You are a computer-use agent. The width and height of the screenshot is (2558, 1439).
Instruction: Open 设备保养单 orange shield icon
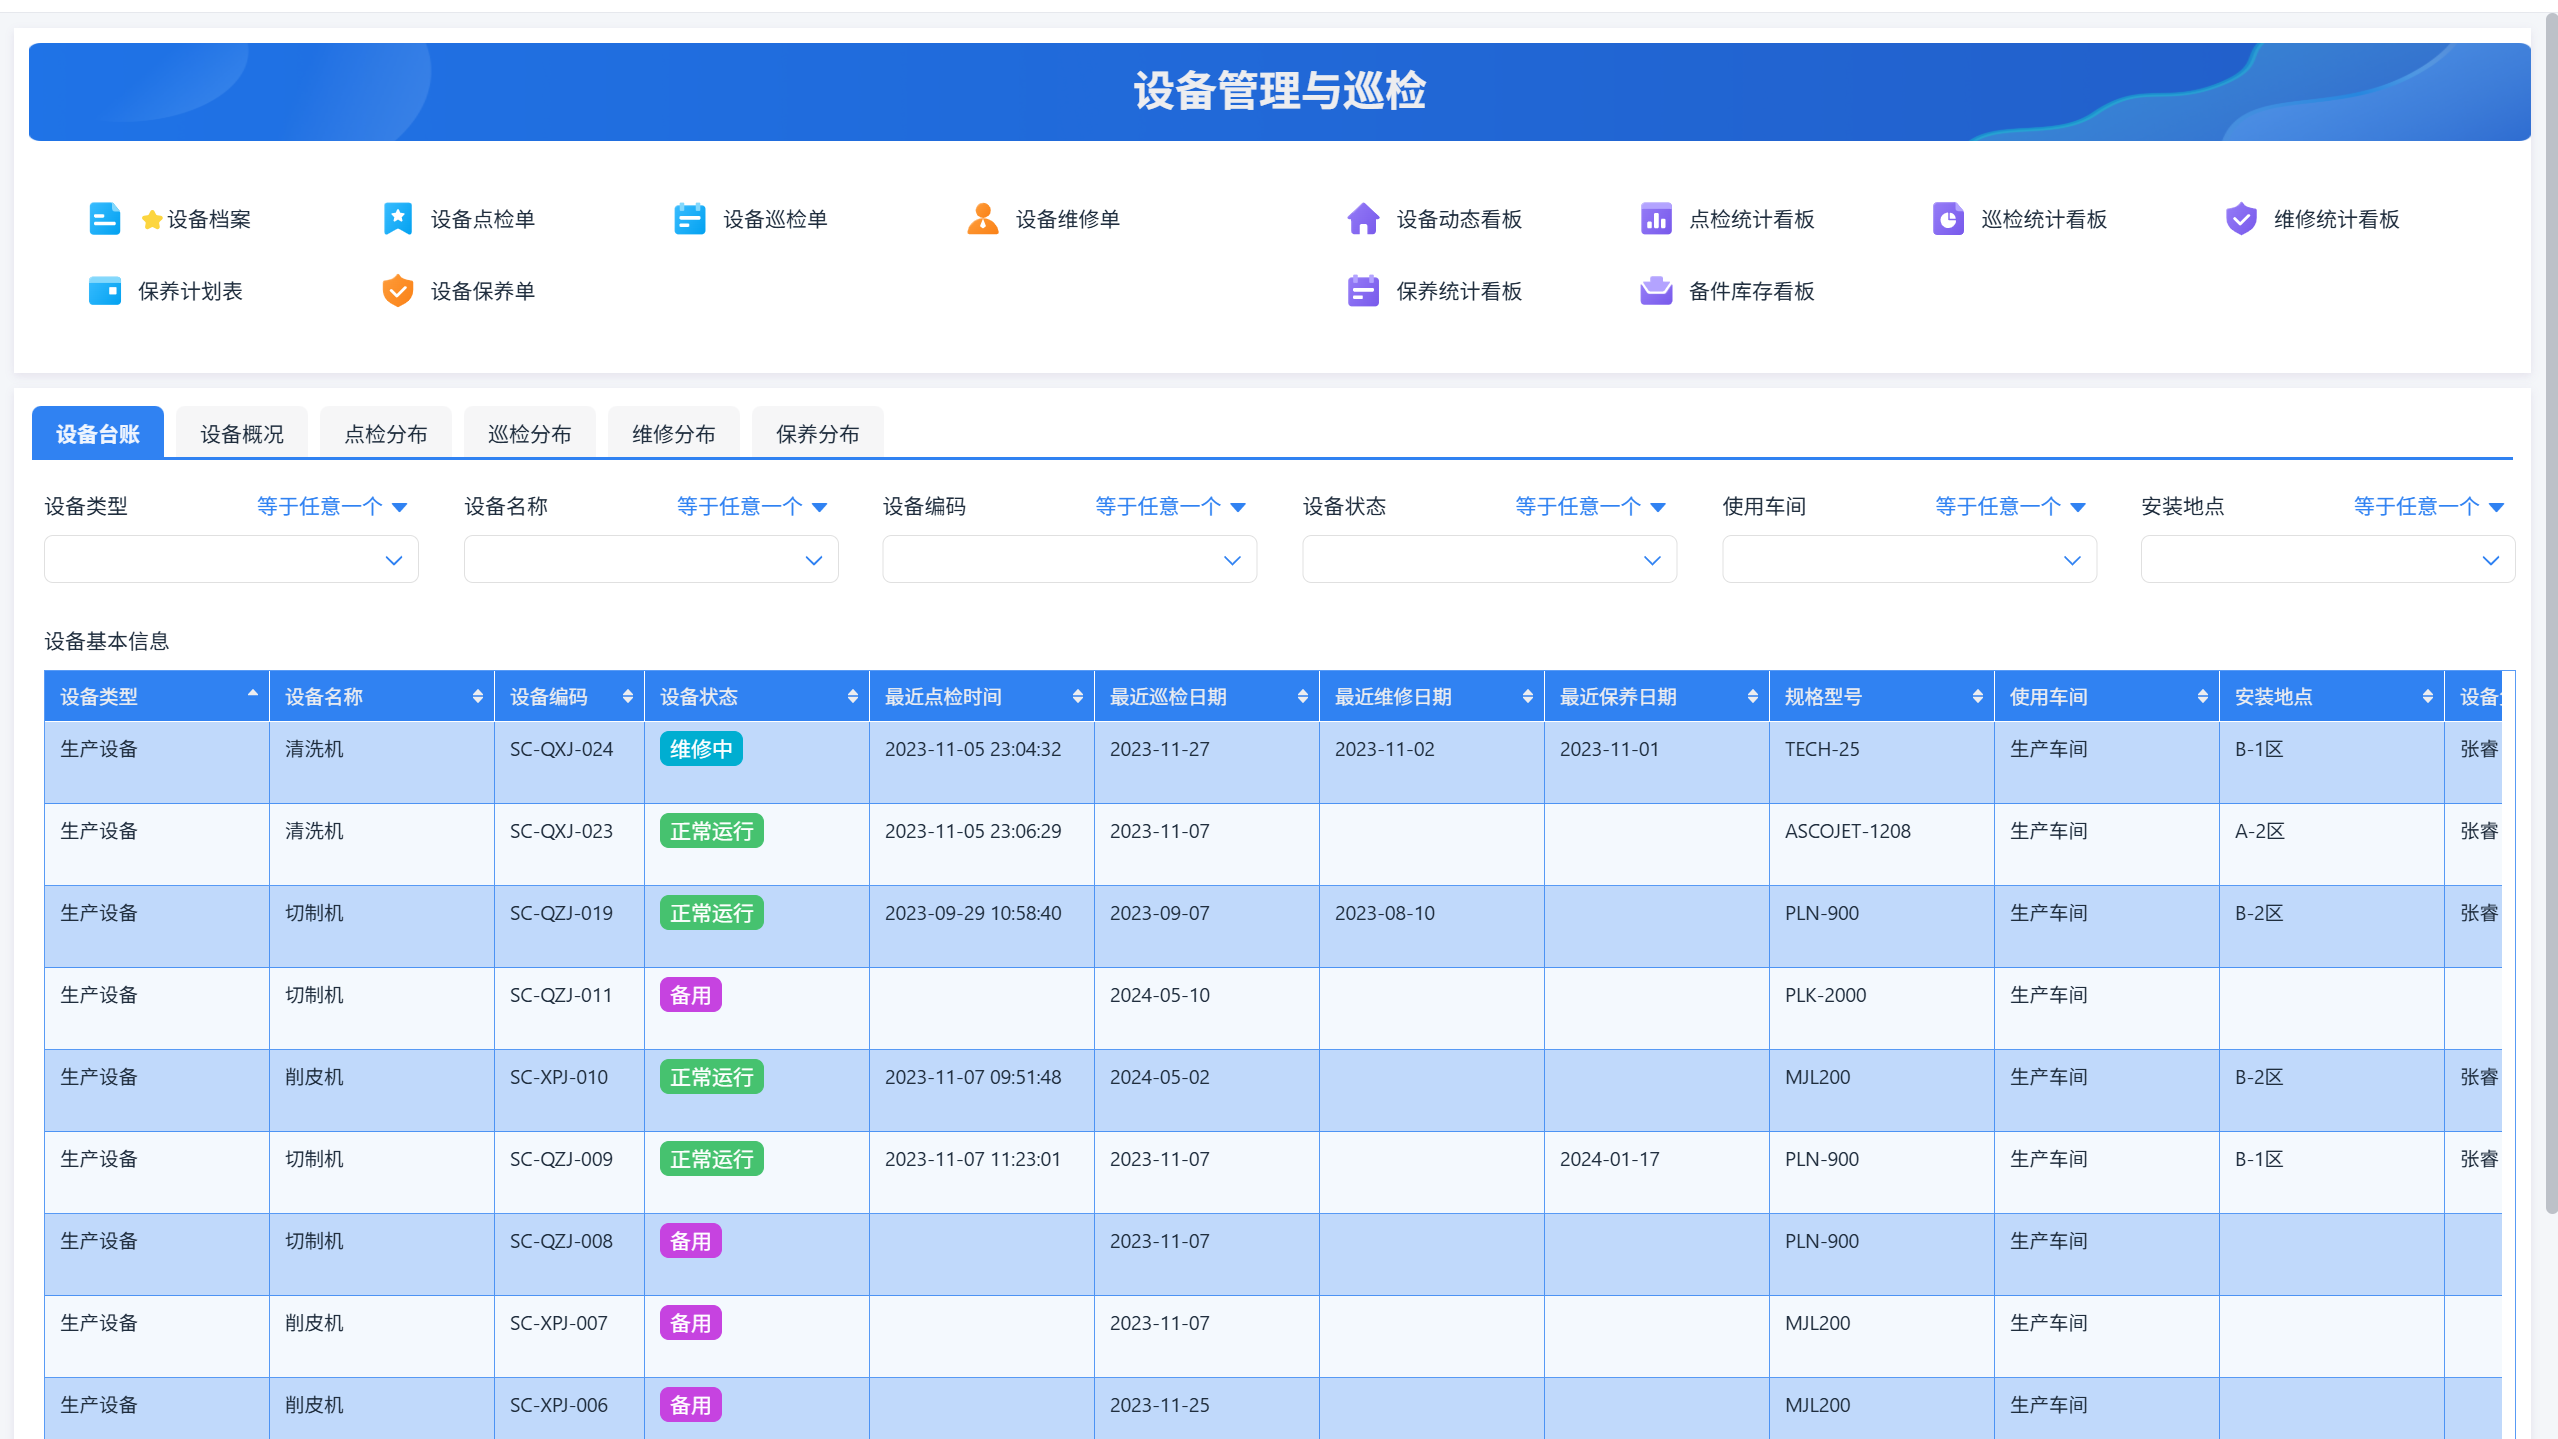397,291
